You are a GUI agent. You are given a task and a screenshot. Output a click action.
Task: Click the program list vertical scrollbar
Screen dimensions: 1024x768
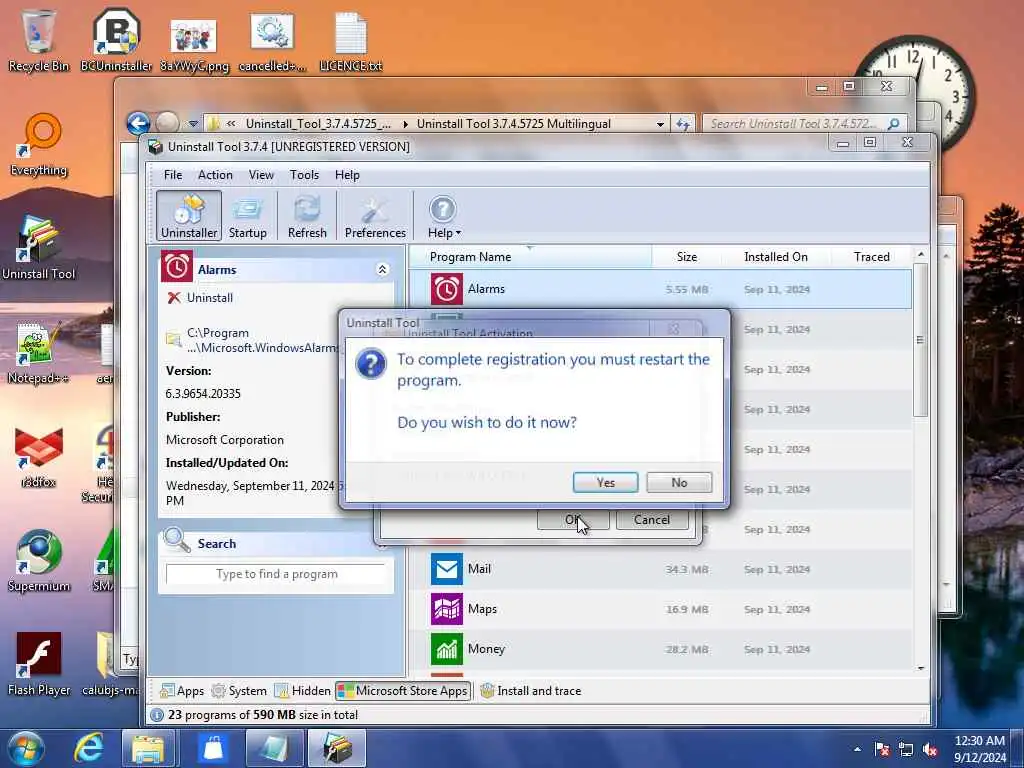click(x=921, y=340)
